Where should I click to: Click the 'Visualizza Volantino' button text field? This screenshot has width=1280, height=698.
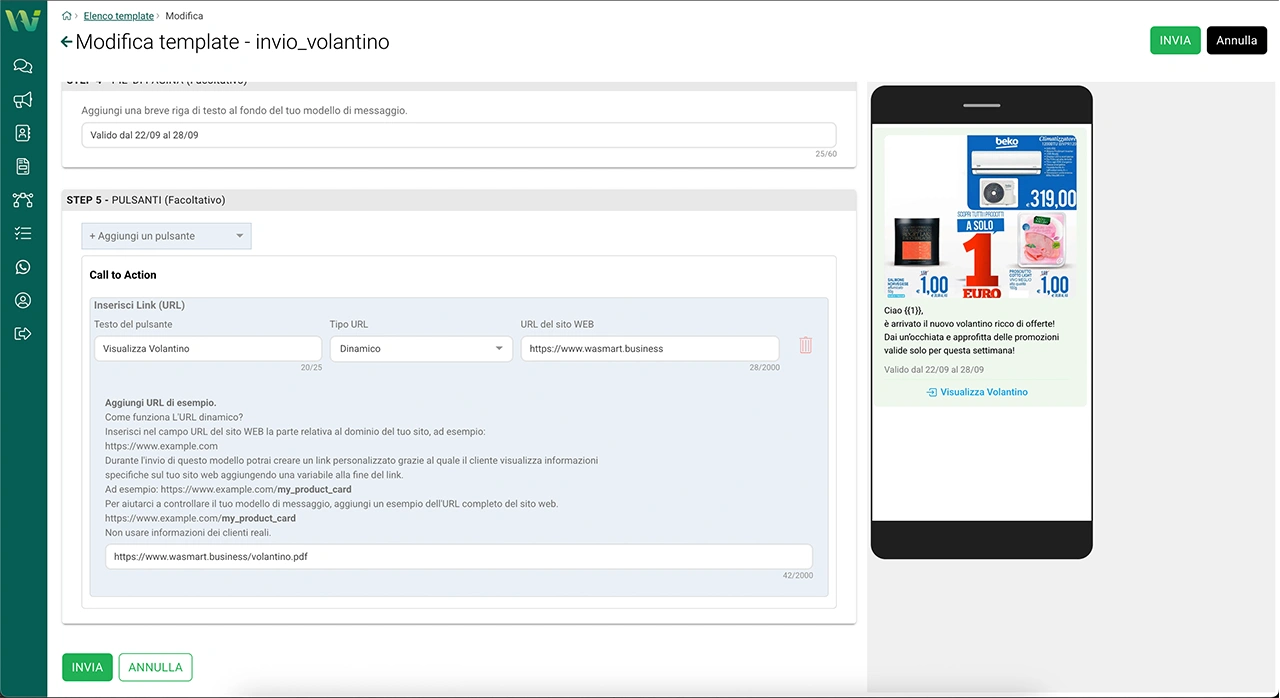click(207, 349)
